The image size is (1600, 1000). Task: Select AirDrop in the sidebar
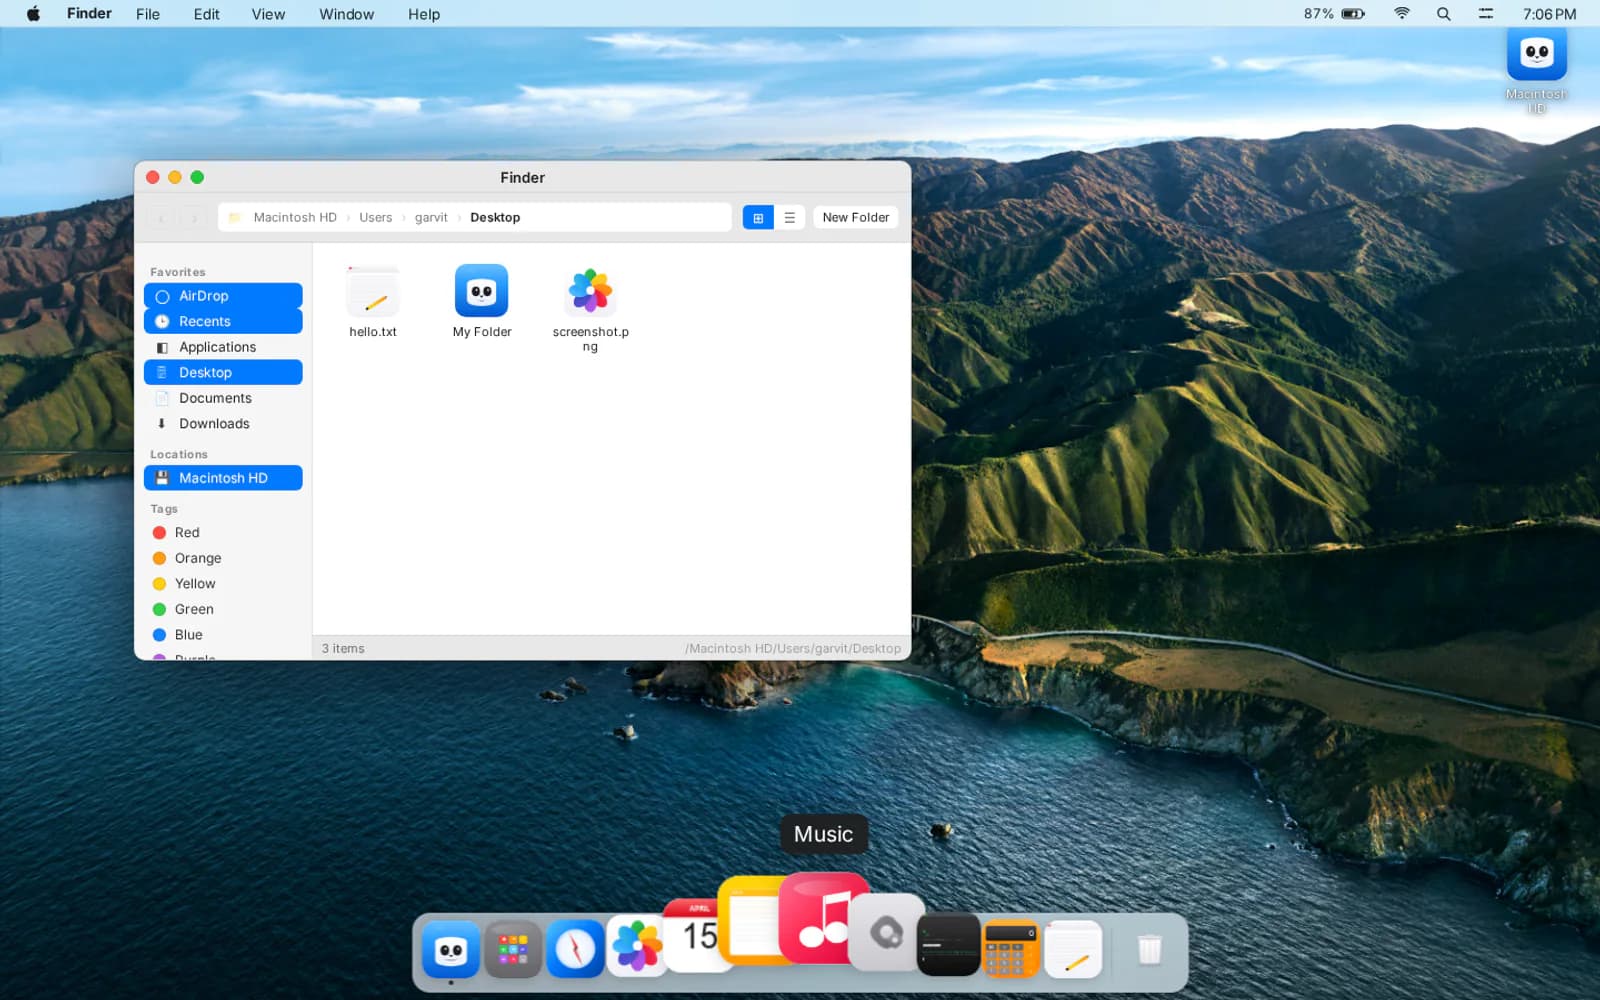(x=223, y=296)
